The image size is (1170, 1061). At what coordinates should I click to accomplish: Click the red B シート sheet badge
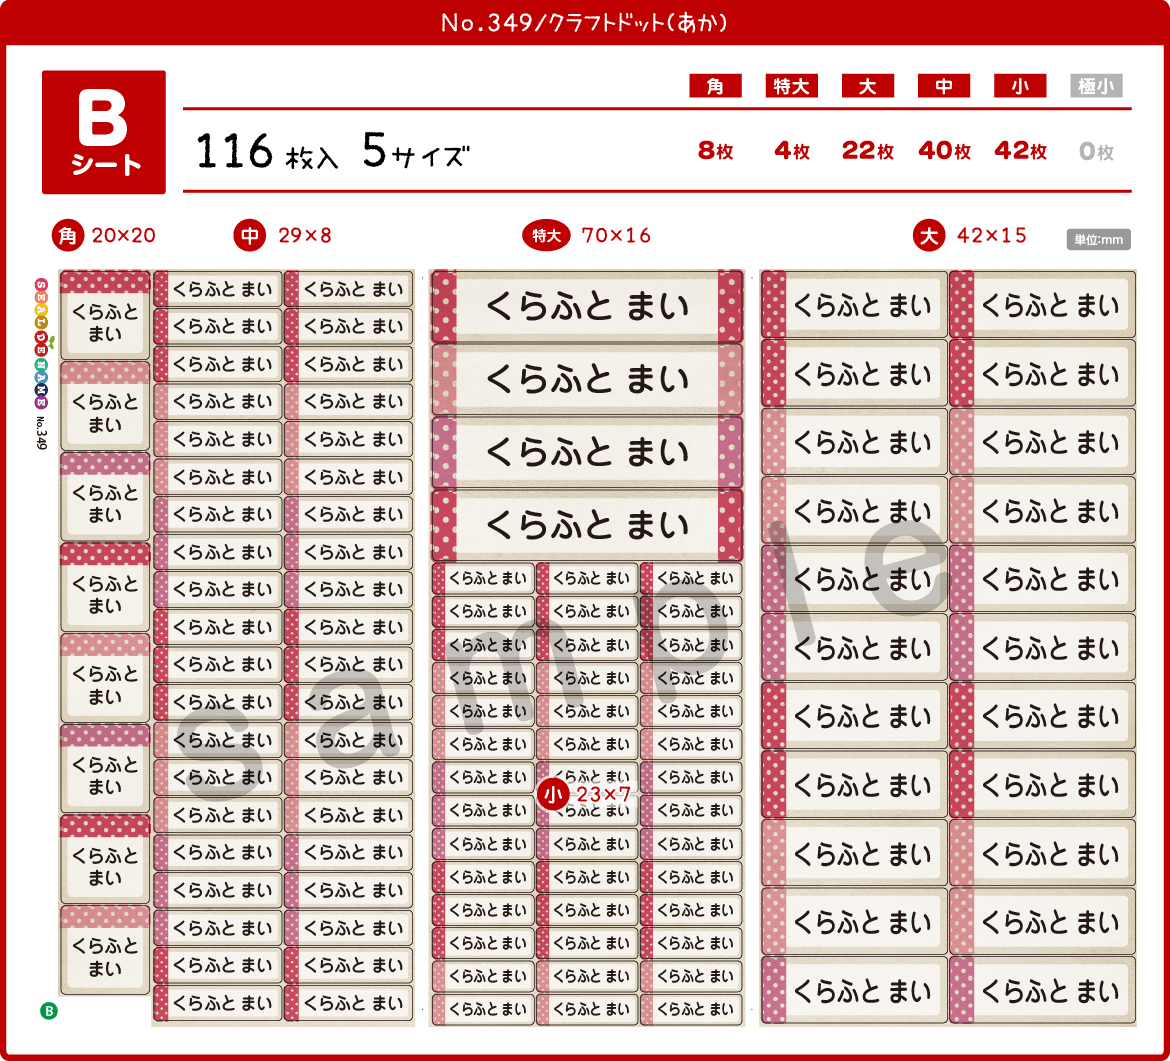pyautogui.click(x=104, y=132)
